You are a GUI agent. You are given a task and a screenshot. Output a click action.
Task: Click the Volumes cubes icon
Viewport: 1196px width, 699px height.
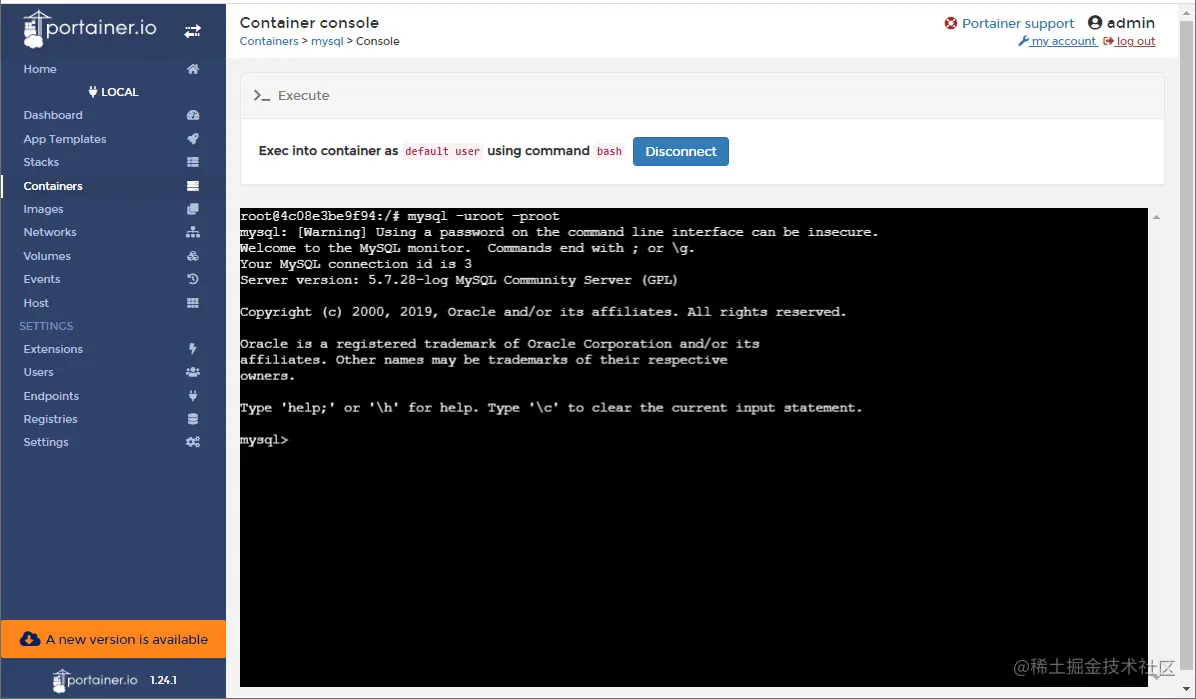click(193, 256)
